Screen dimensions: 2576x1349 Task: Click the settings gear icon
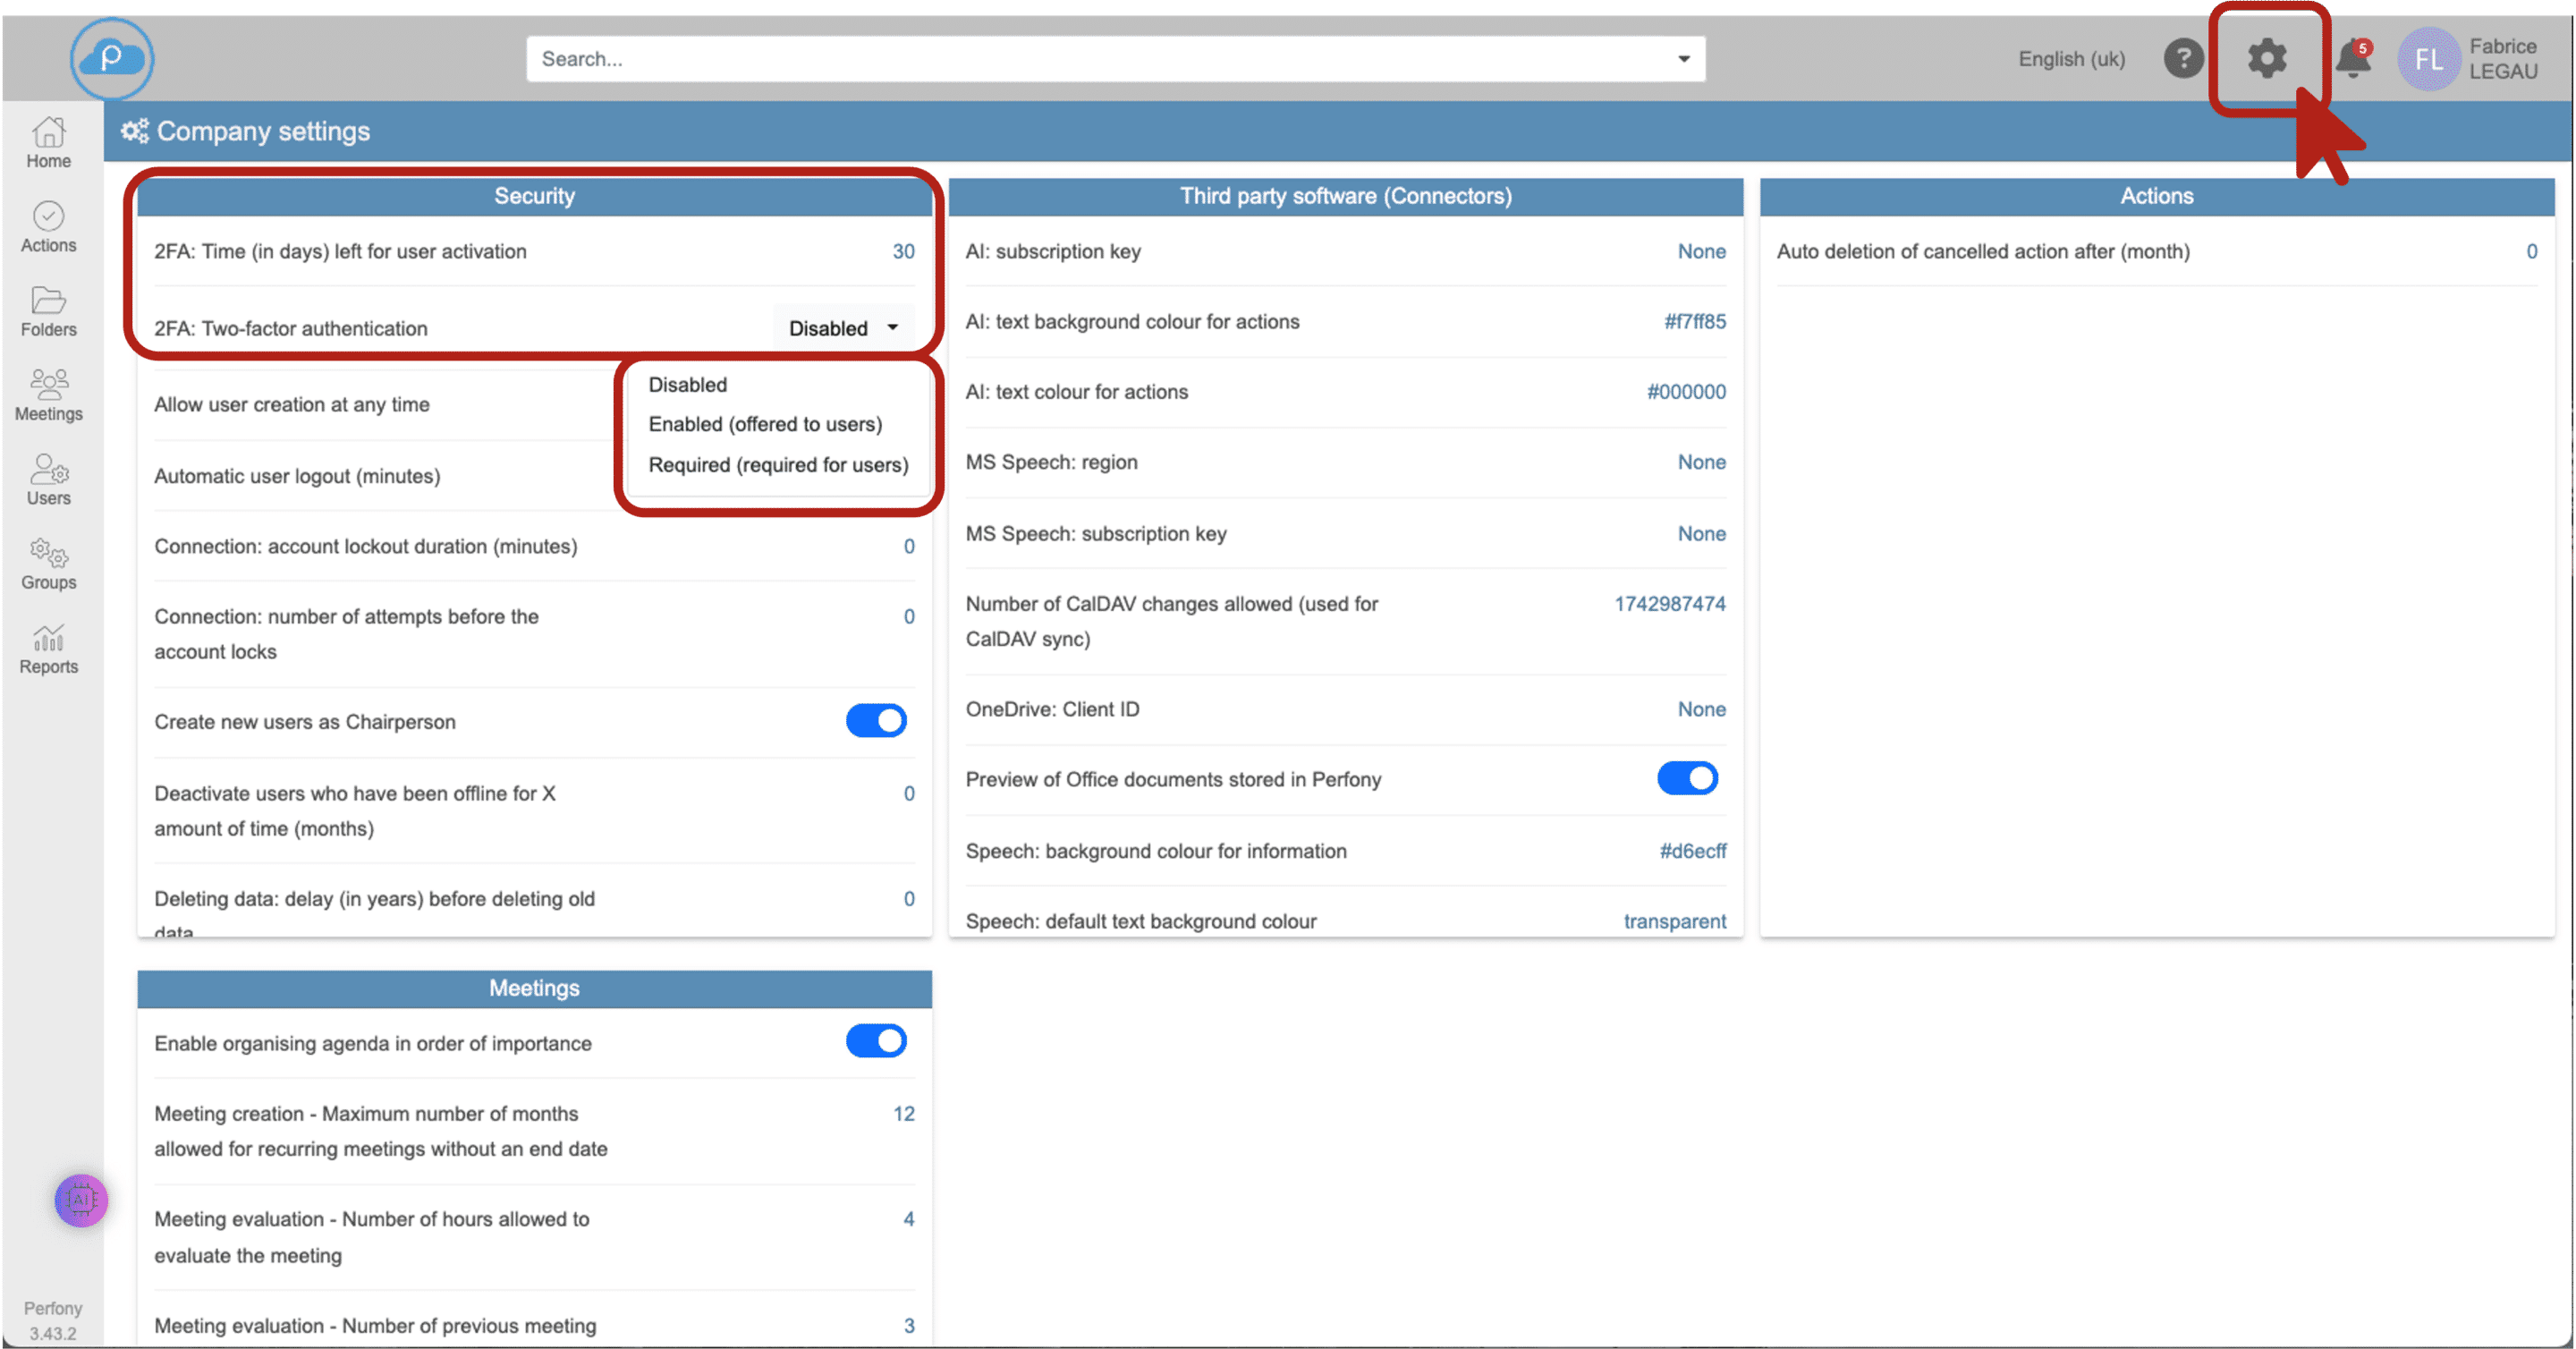[x=2266, y=58]
